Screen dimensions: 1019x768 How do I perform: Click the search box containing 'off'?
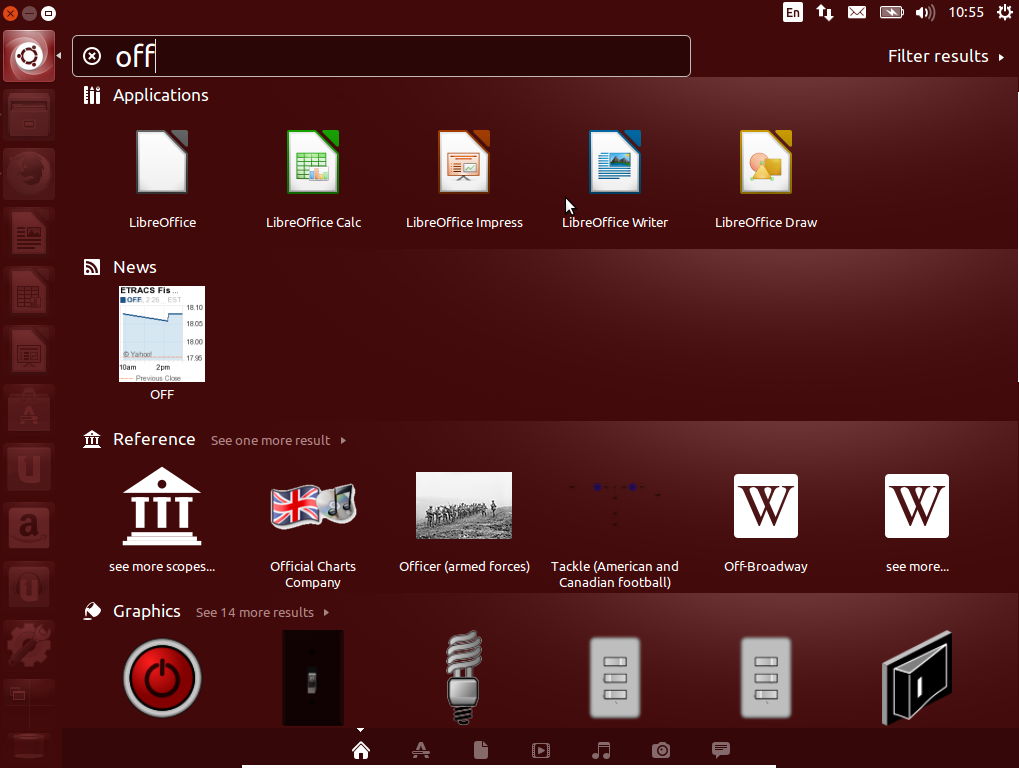(381, 57)
